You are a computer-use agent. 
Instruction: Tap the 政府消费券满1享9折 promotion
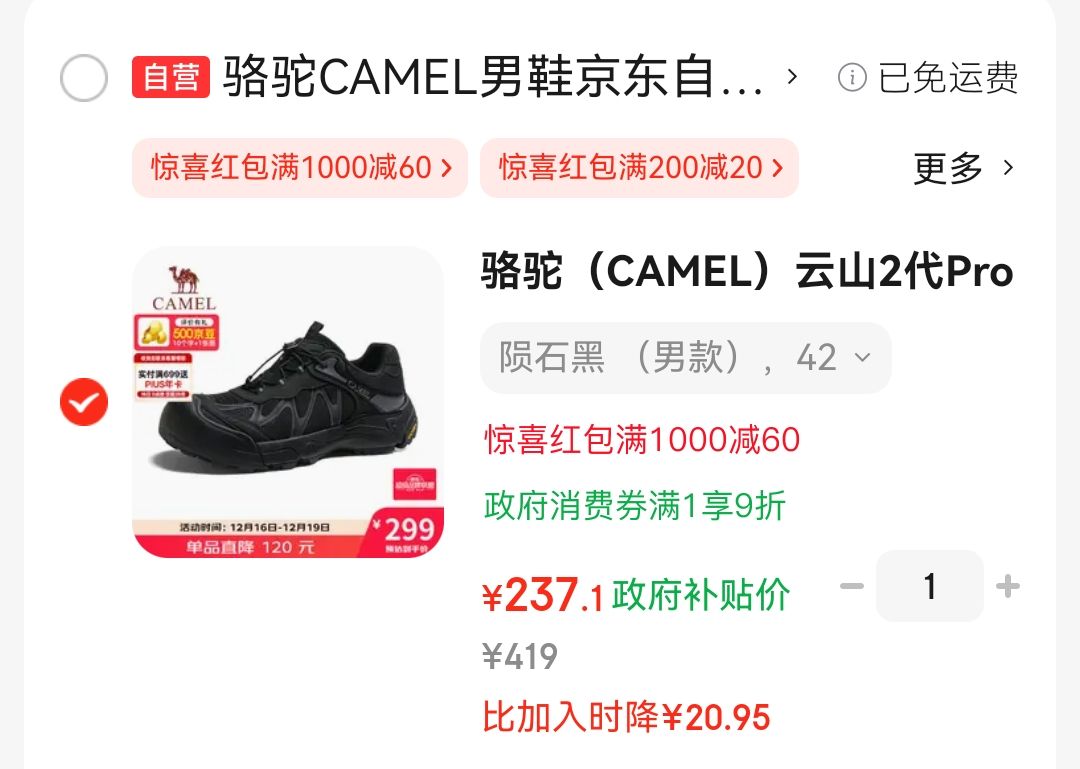(x=634, y=506)
